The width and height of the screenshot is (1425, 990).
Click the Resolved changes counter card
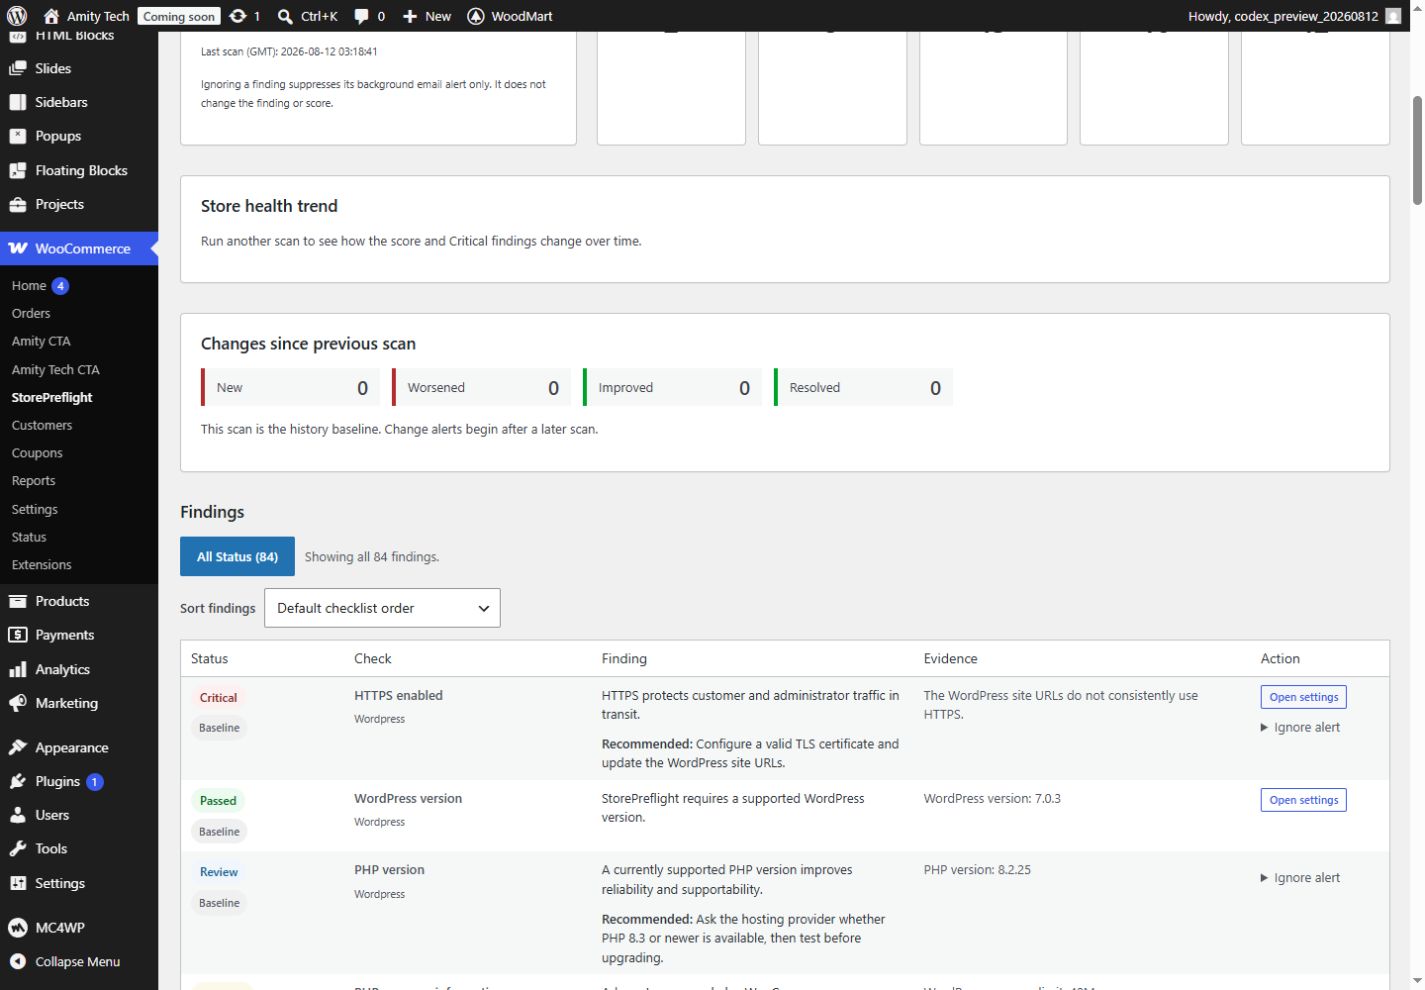tap(863, 388)
